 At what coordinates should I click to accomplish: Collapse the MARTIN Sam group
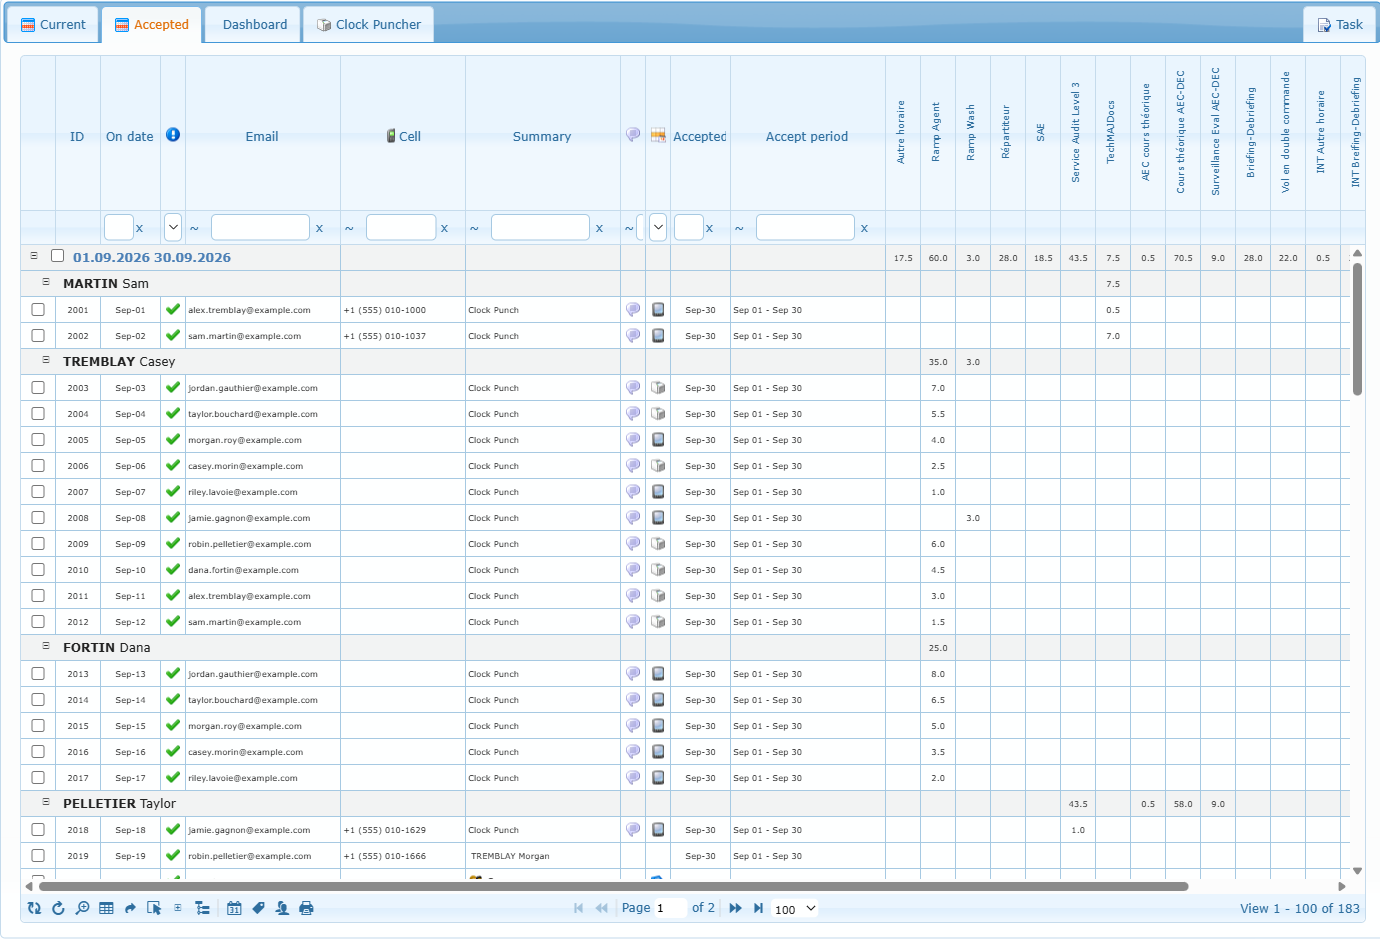46,282
